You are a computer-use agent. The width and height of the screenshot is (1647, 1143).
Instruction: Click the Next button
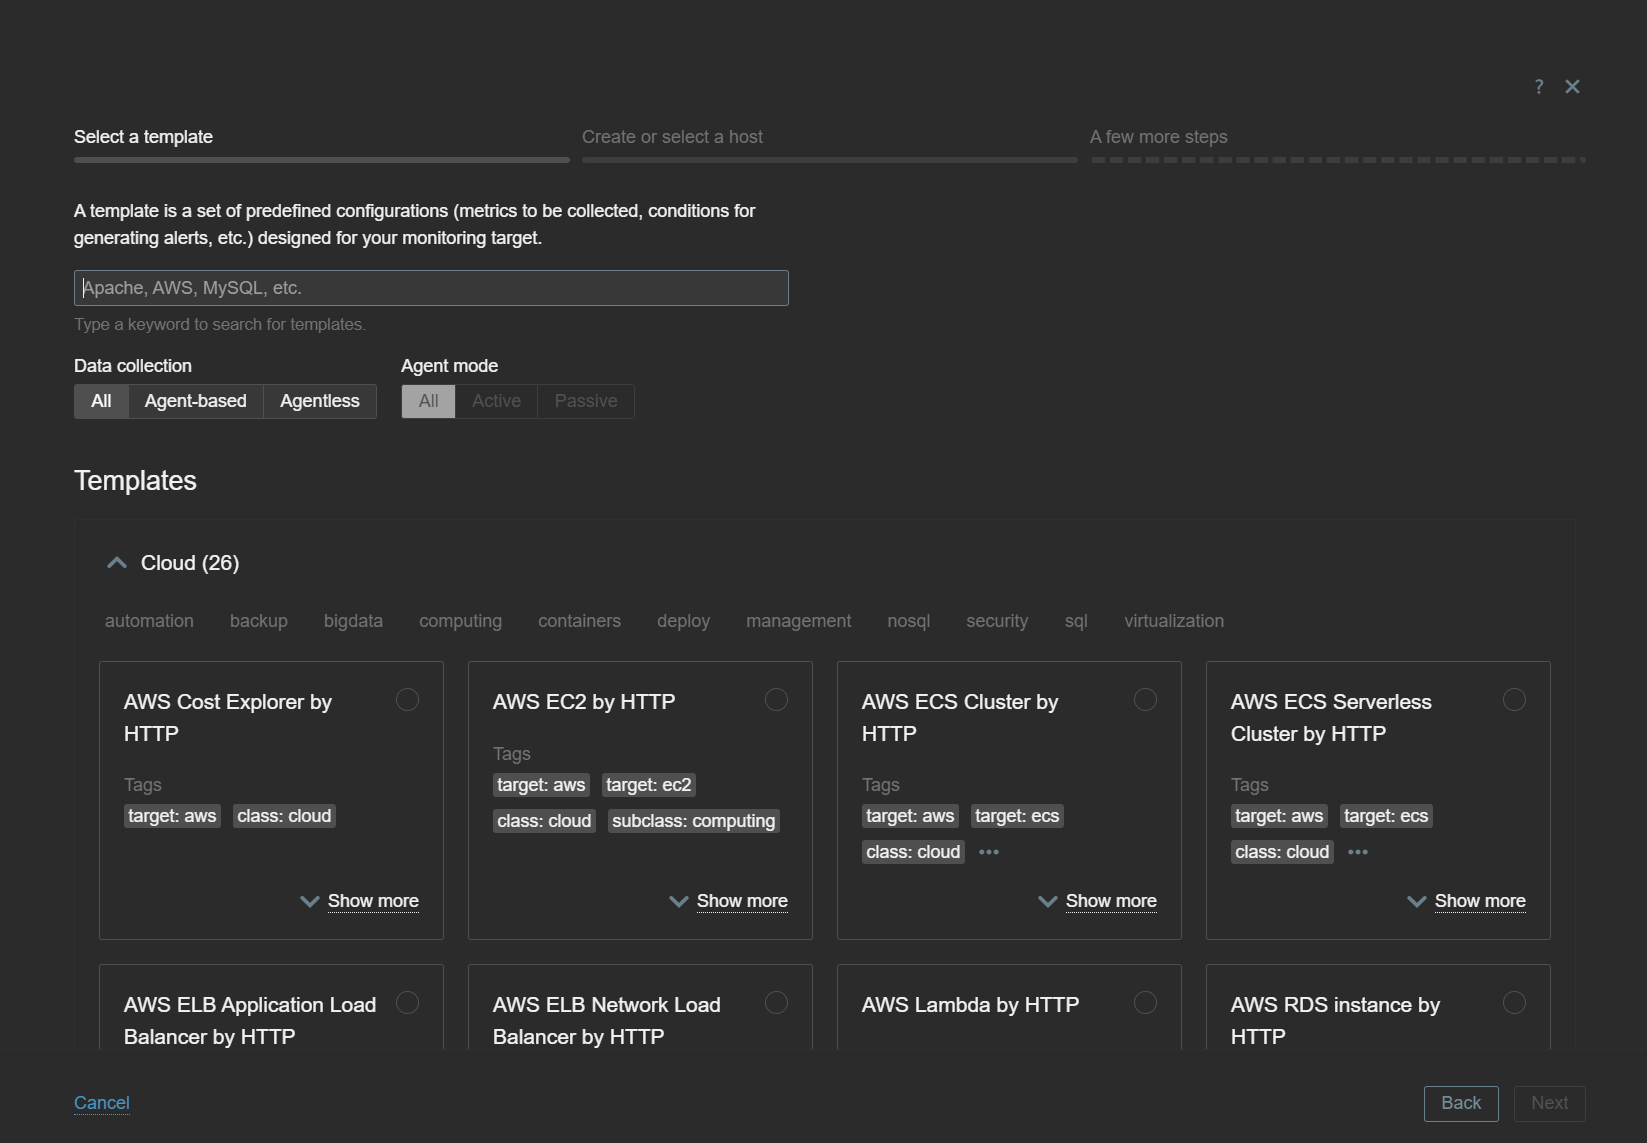pyautogui.click(x=1549, y=1103)
